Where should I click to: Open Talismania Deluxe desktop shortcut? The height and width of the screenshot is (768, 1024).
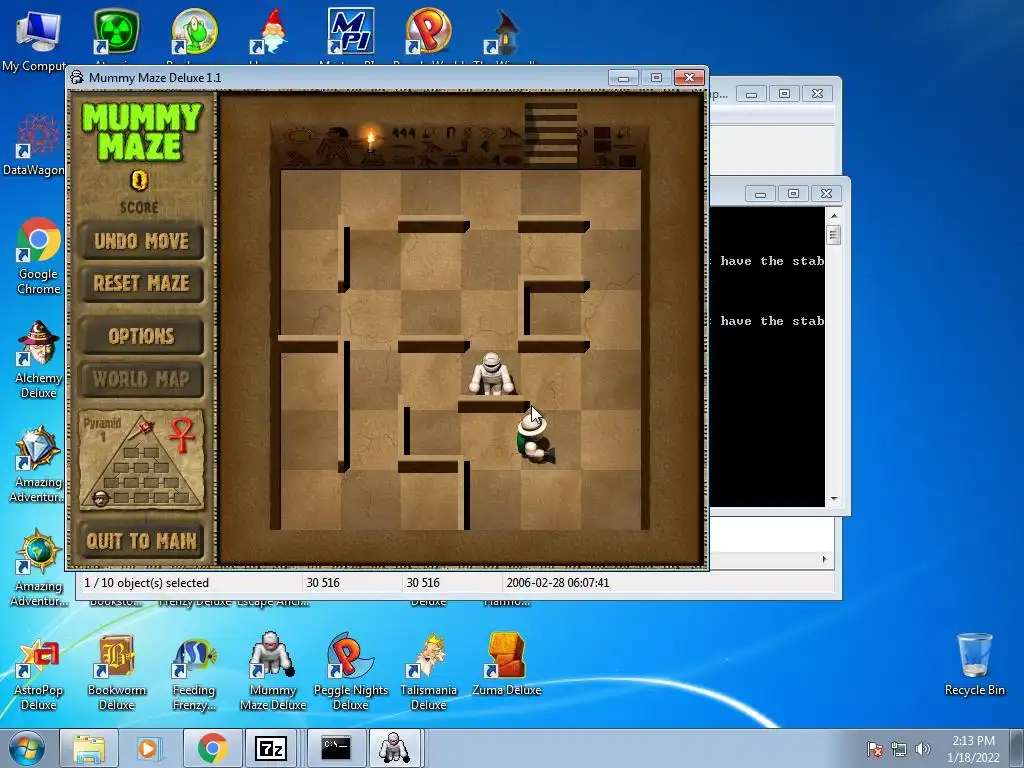pyautogui.click(x=428, y=673)
